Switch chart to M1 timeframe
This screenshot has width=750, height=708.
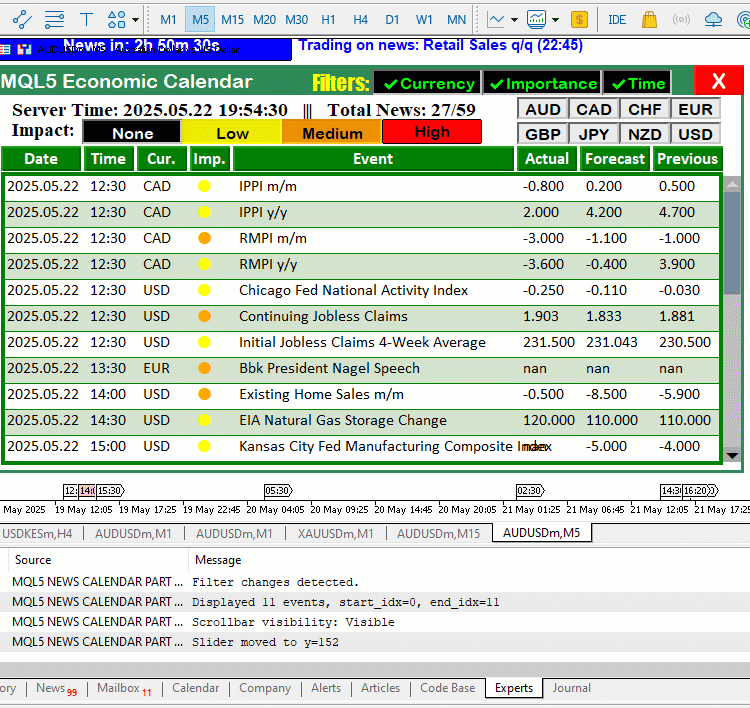tap(168, 20)
